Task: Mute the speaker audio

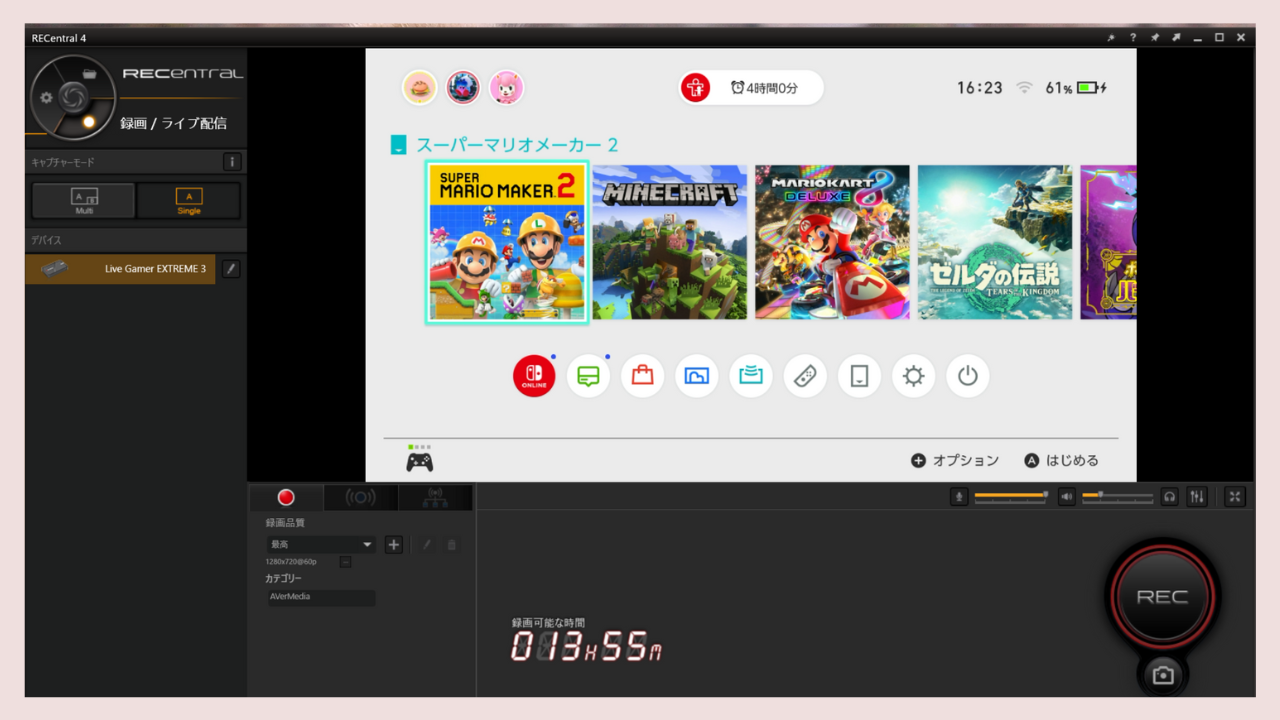Action: pyautogui.click(x=1067, y=496)
